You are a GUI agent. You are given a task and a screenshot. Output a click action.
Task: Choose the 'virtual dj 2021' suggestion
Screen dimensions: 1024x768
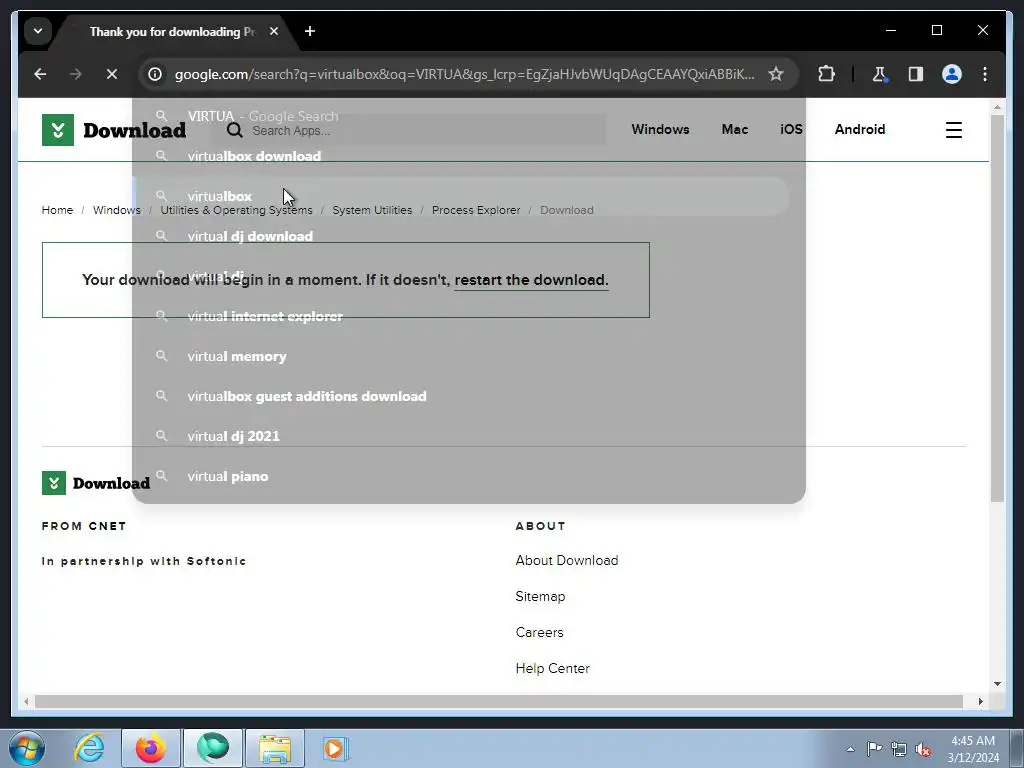coord(460,436)
